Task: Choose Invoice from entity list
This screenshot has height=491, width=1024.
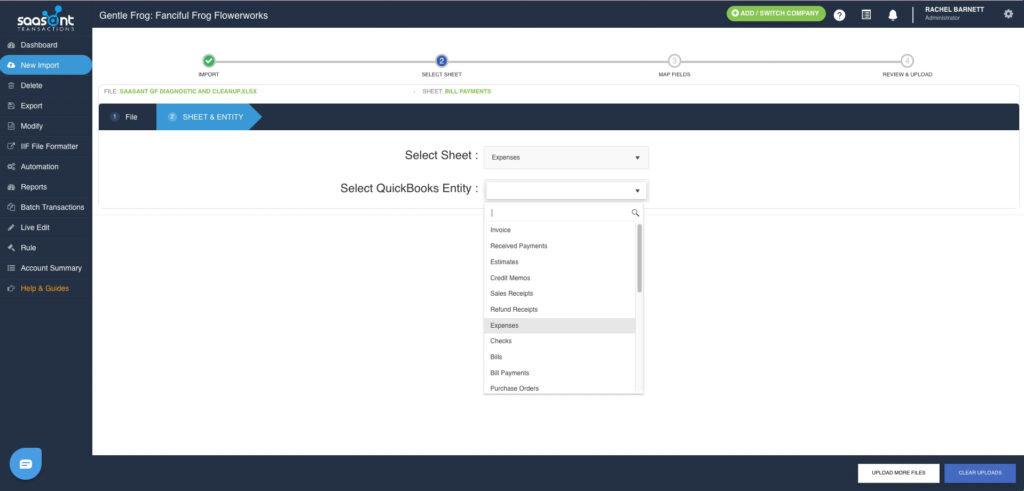Action: coord(560,230)
